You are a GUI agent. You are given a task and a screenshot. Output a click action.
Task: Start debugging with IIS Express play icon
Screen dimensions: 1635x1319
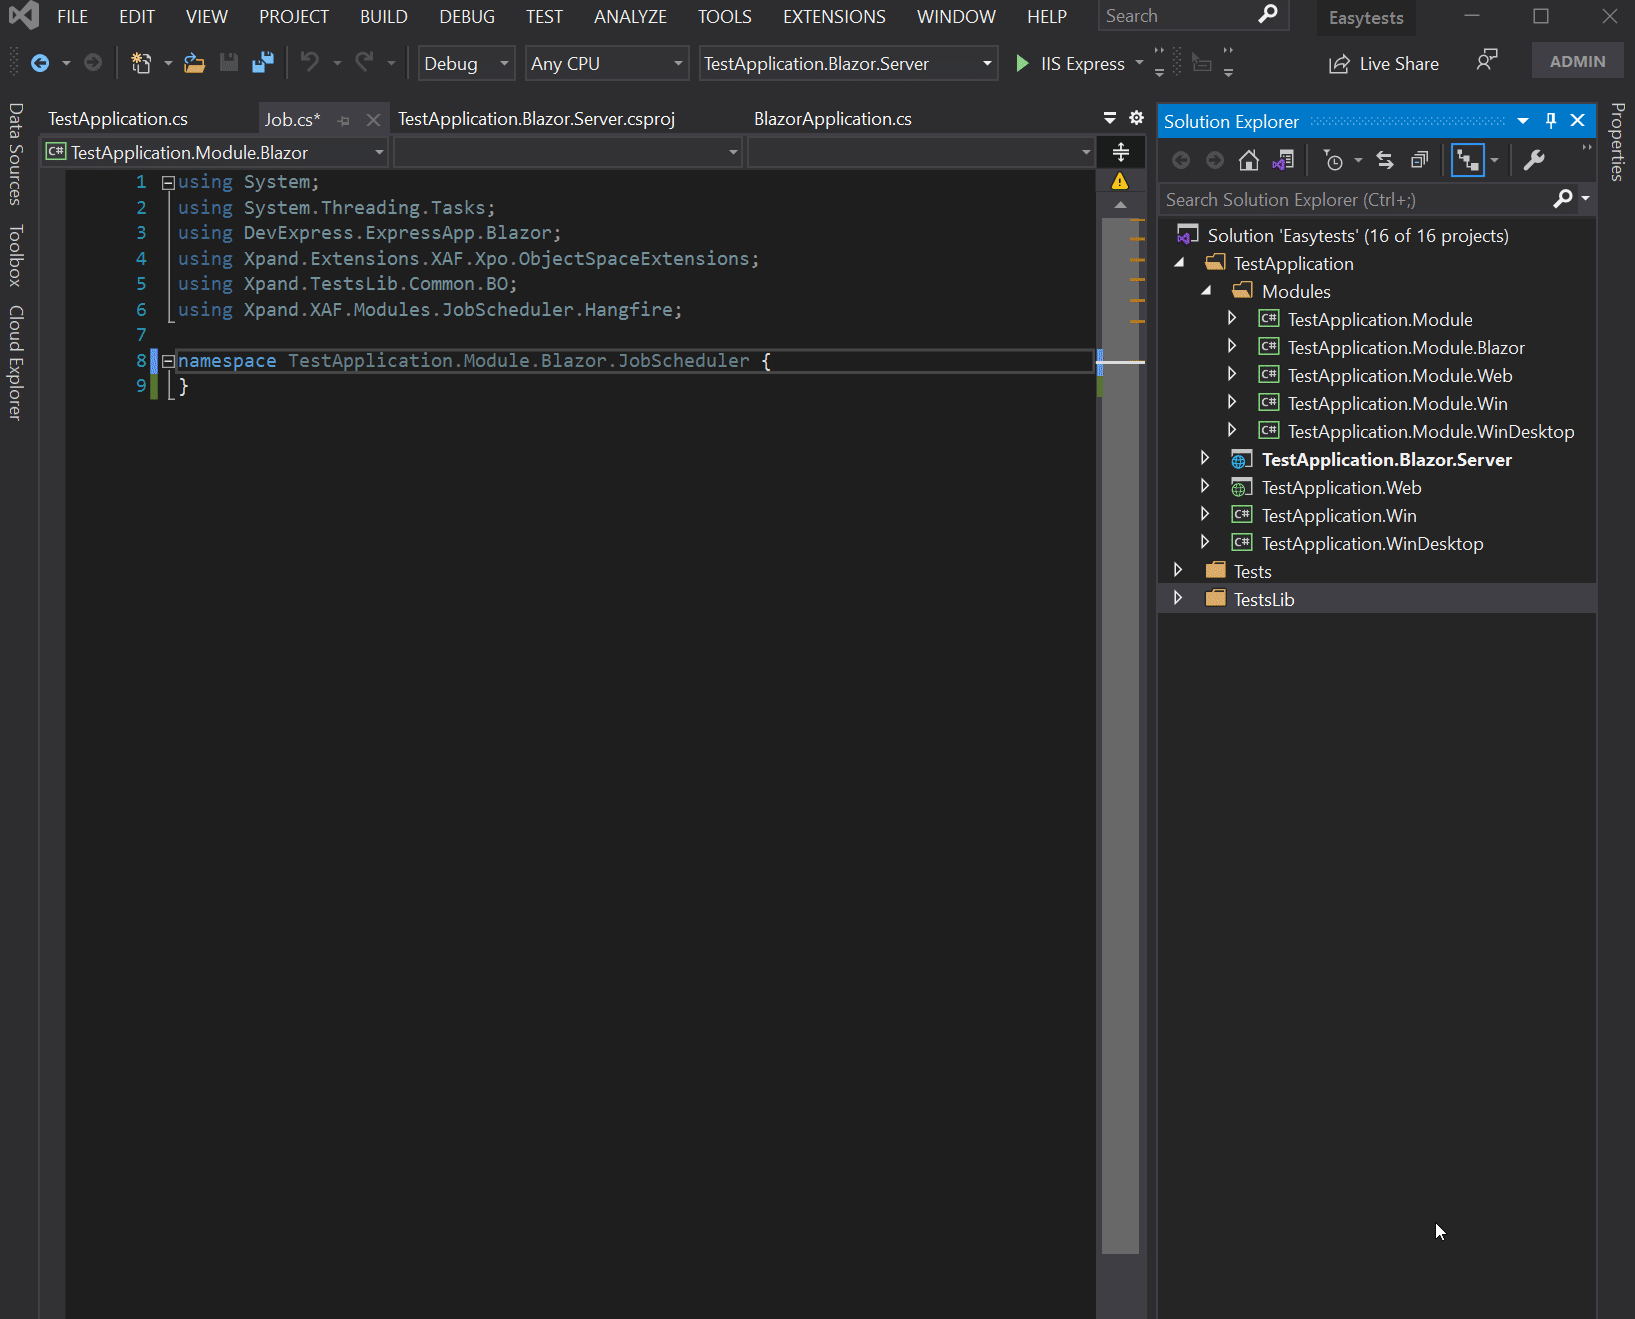tap(1022, 63)
